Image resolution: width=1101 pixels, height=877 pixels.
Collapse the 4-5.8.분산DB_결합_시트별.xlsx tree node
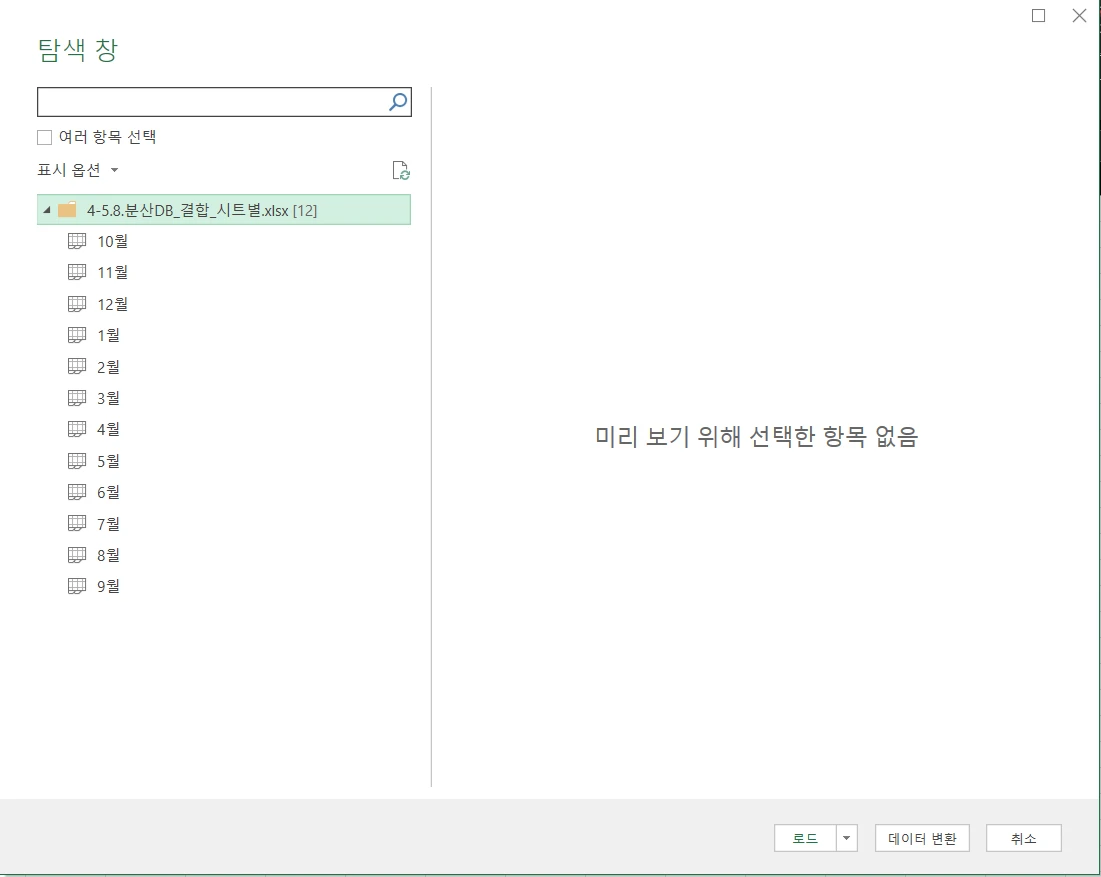pyautogui.click(x=47, y=210)
